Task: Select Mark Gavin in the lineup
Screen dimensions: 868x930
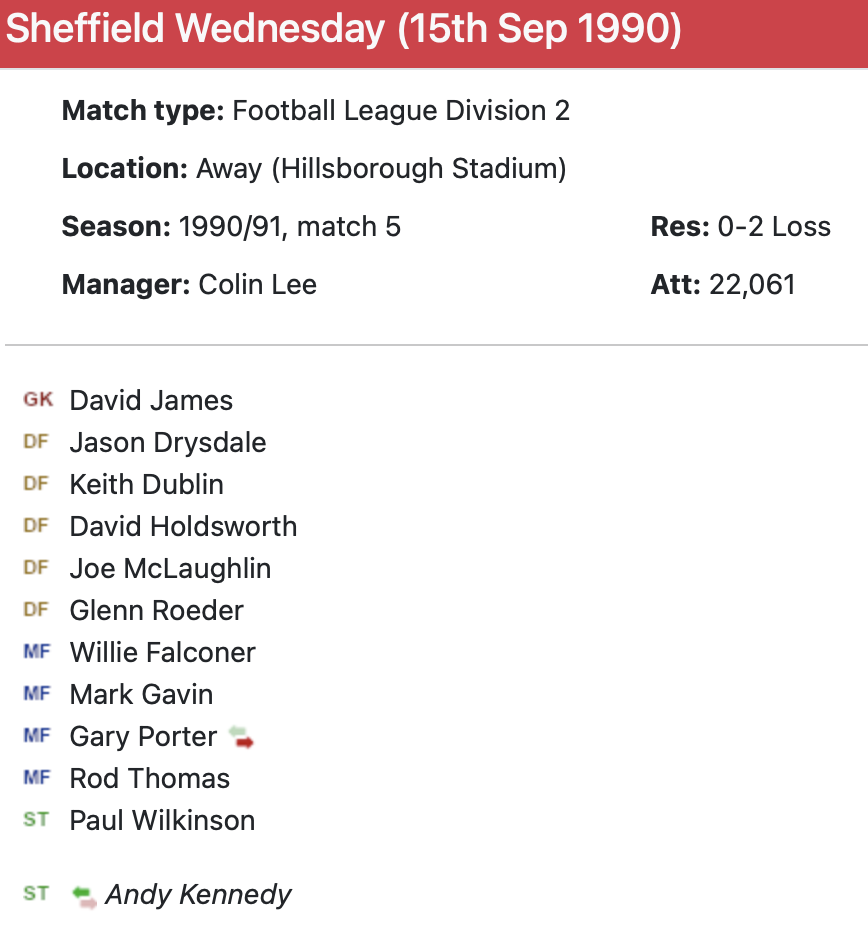Action: pos(141,695)
